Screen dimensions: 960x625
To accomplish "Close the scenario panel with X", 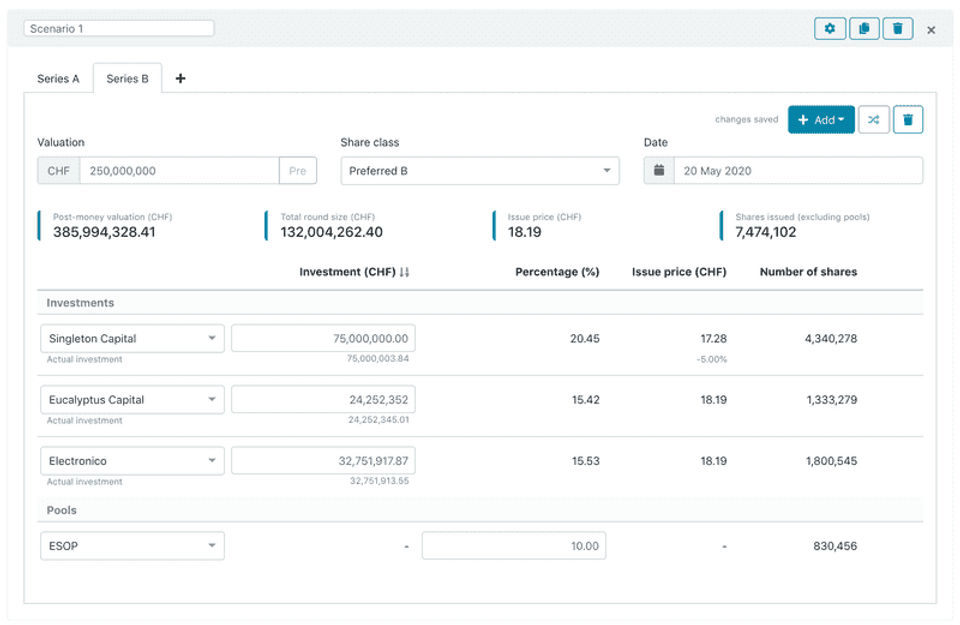I will pyautogui.click(x=931, y=30).
